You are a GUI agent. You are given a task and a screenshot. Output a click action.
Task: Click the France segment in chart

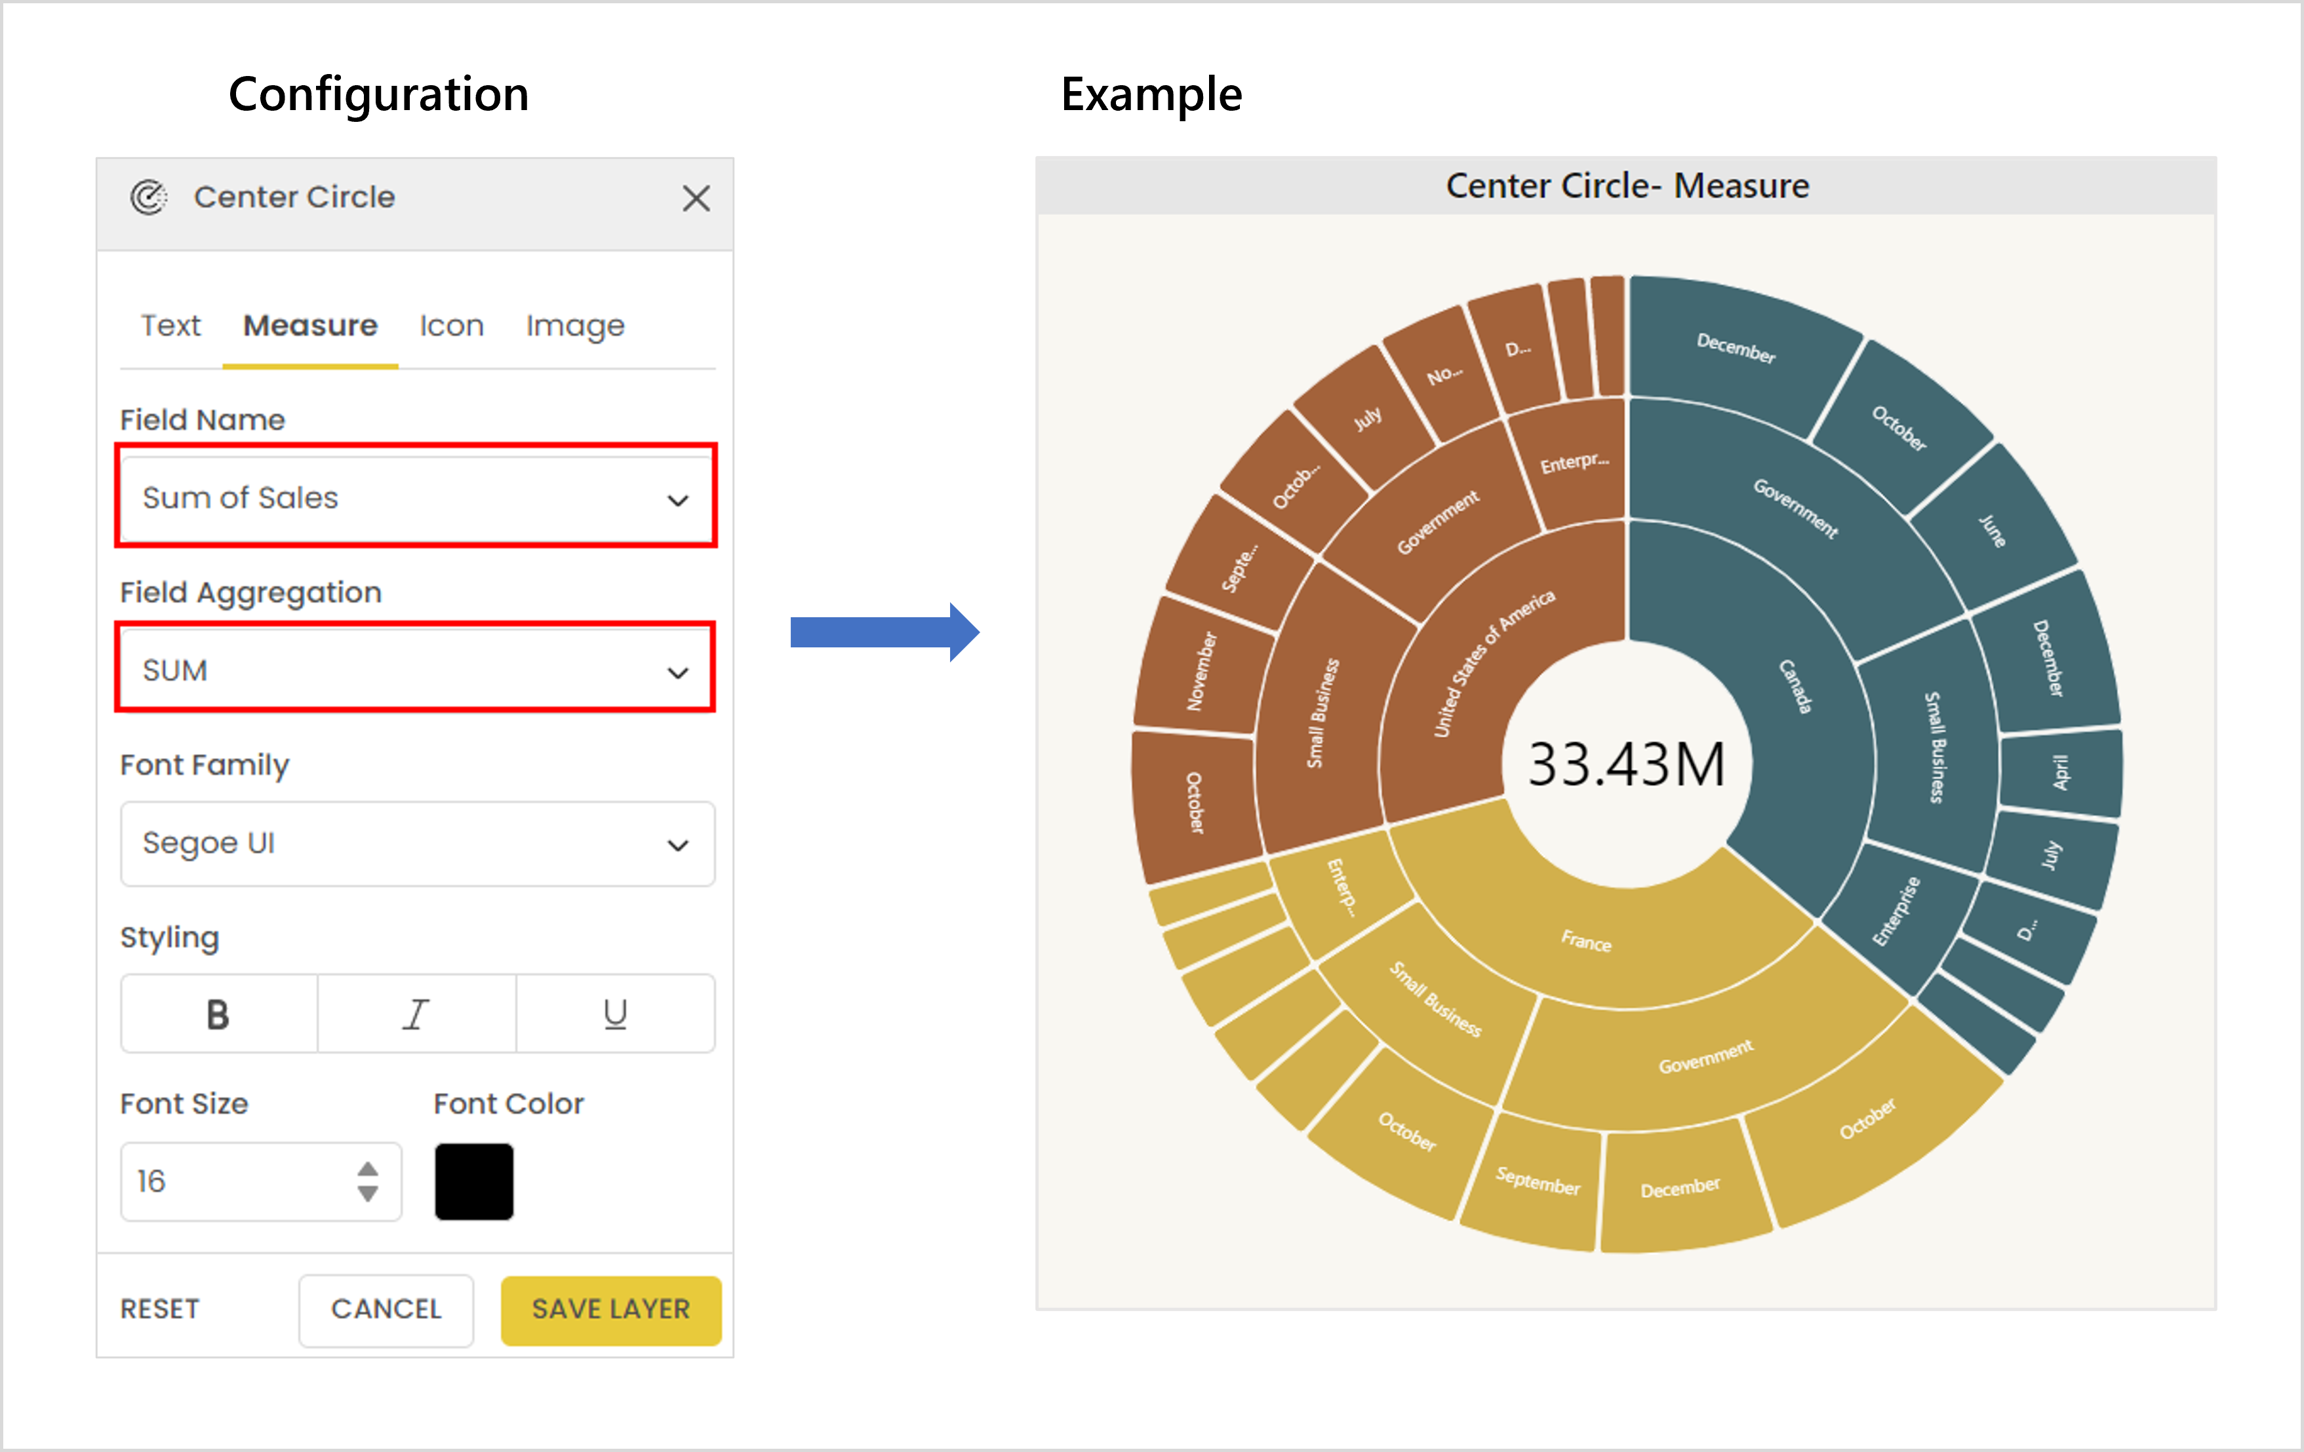(x=1586, y=941)
